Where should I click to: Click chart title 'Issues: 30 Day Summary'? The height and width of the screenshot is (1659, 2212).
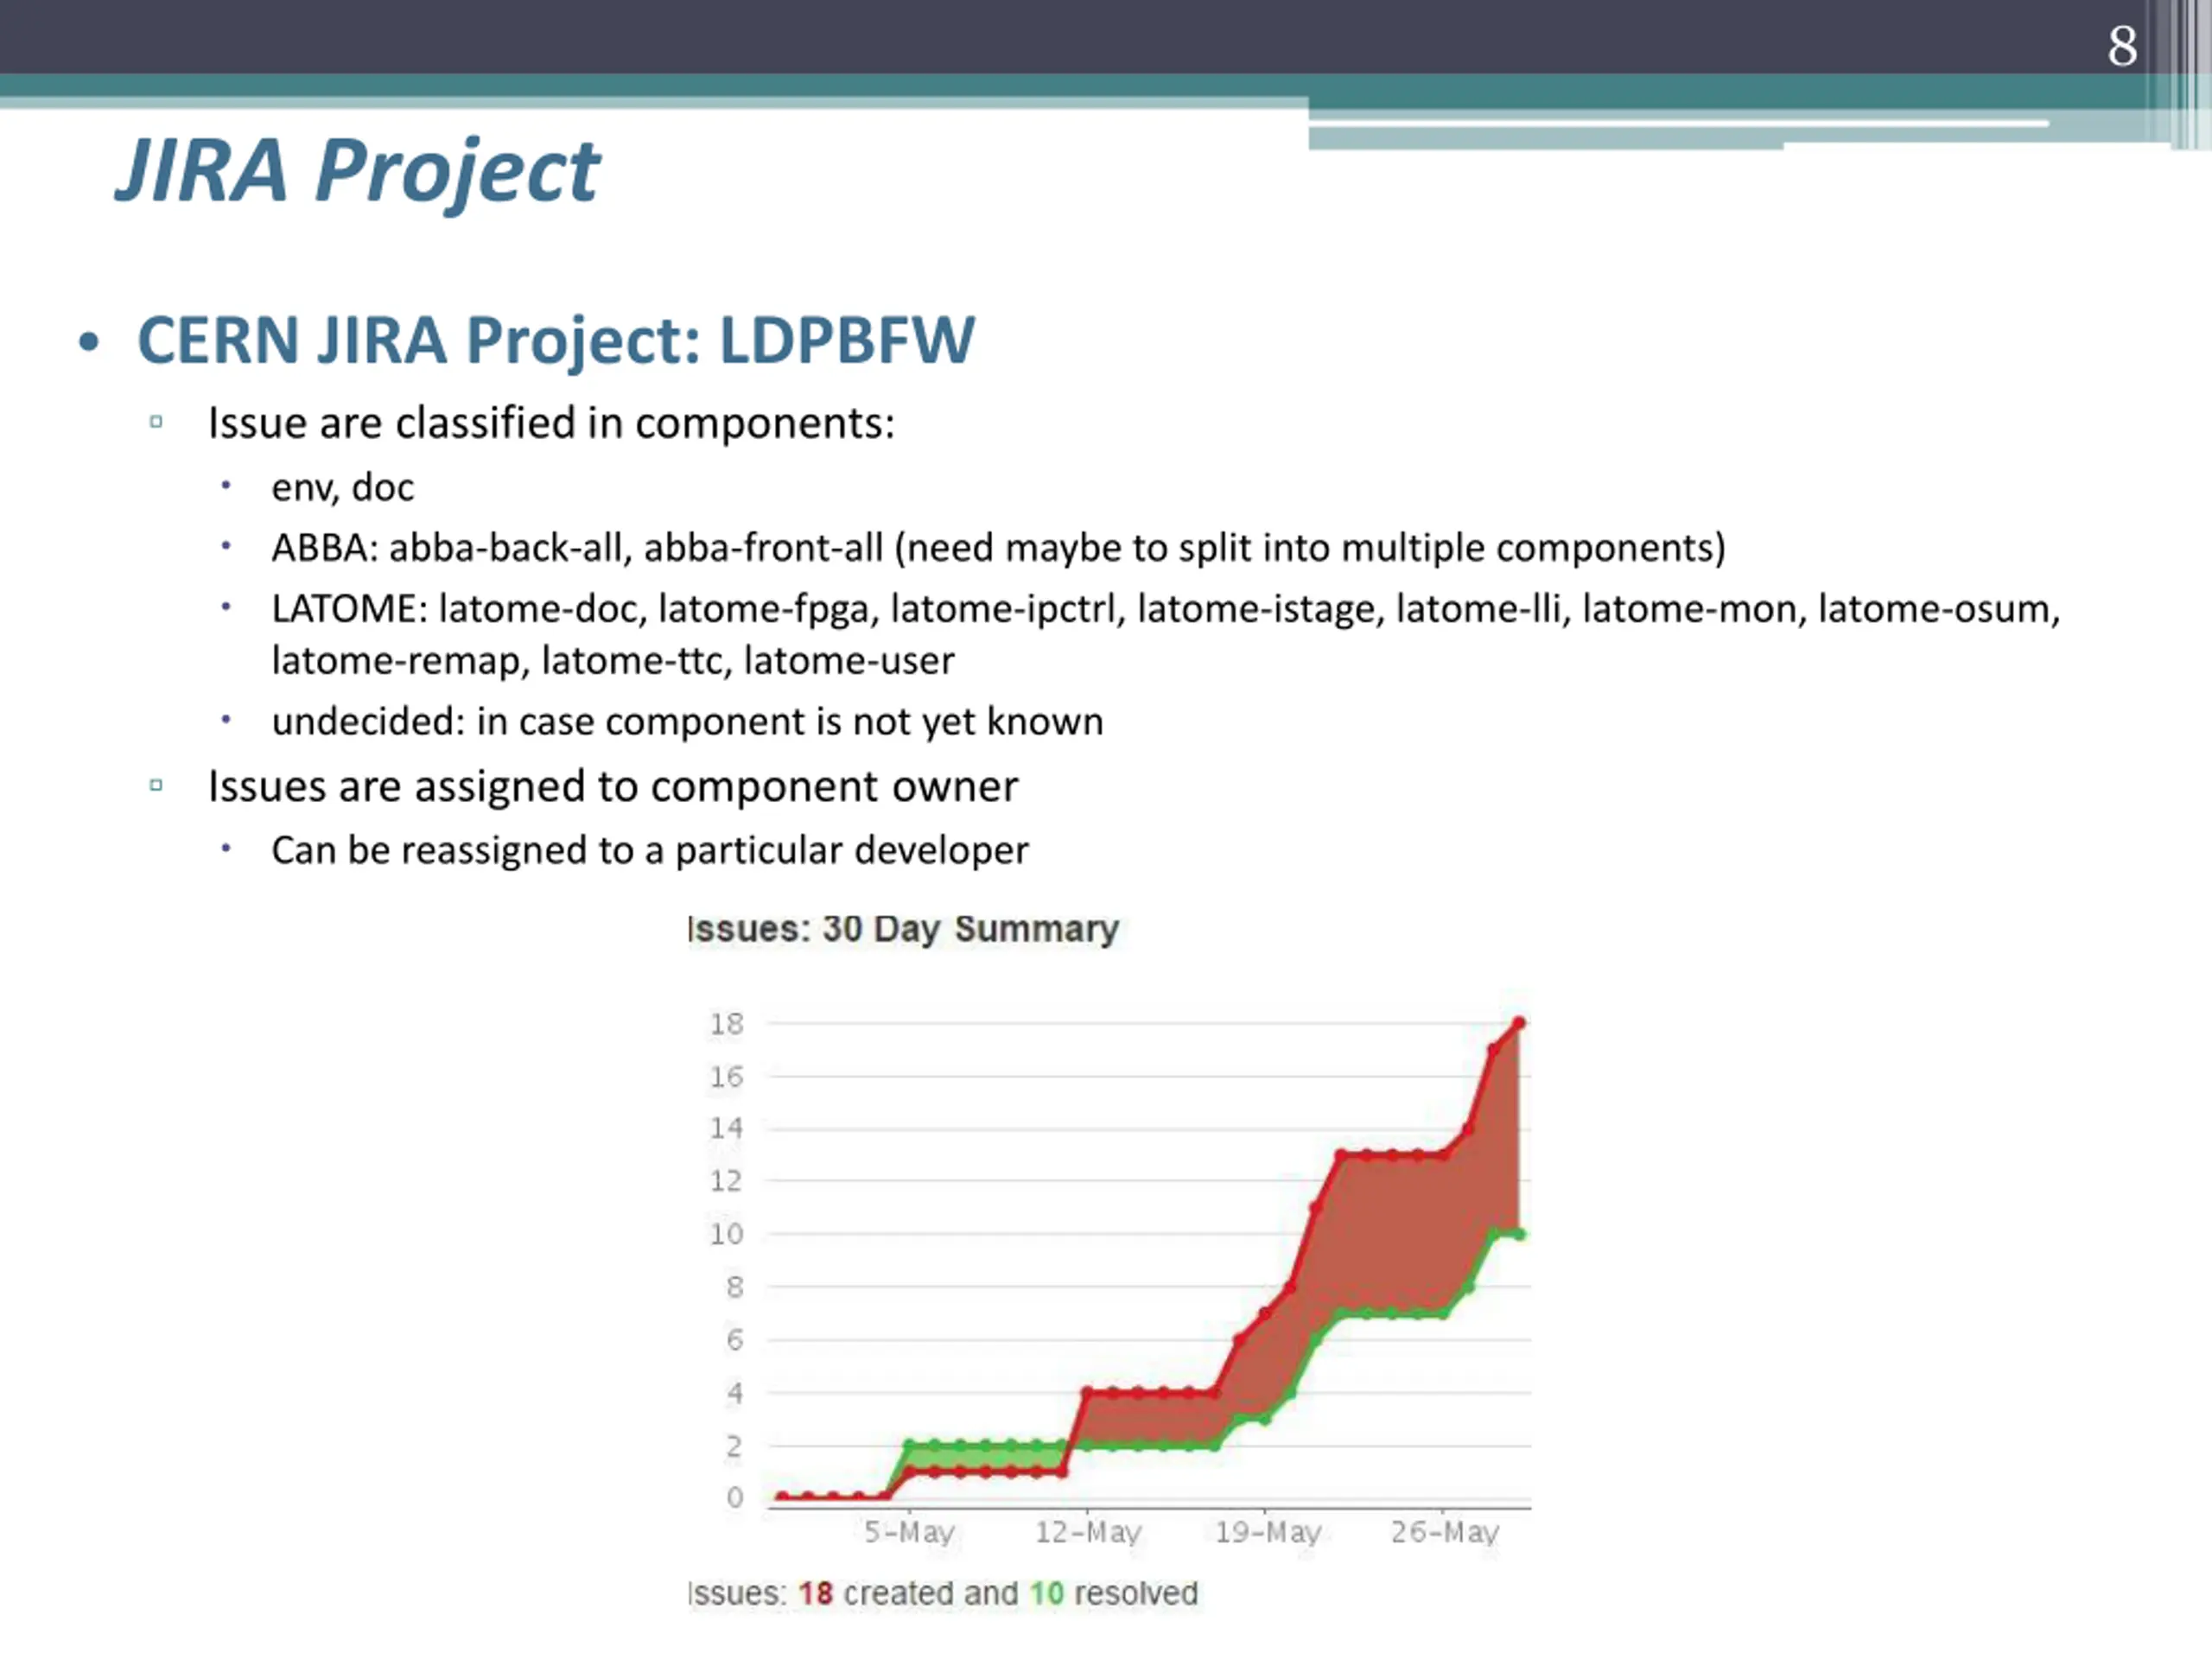tap(903, 929)
